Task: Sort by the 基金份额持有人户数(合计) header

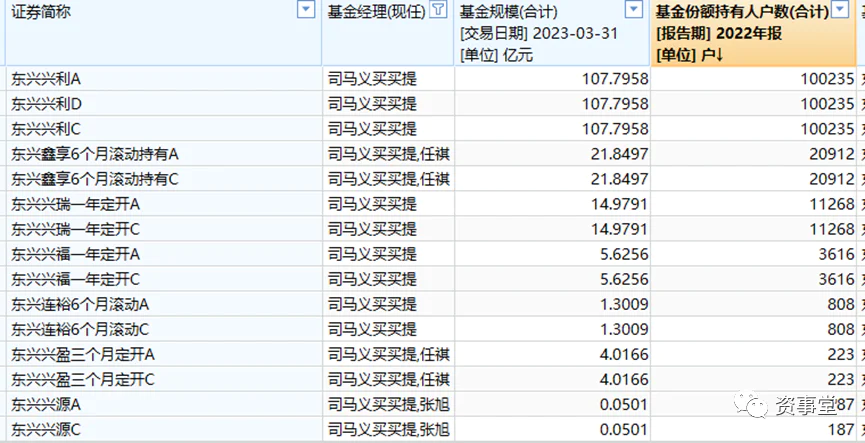Action: [x=740, y=11]
